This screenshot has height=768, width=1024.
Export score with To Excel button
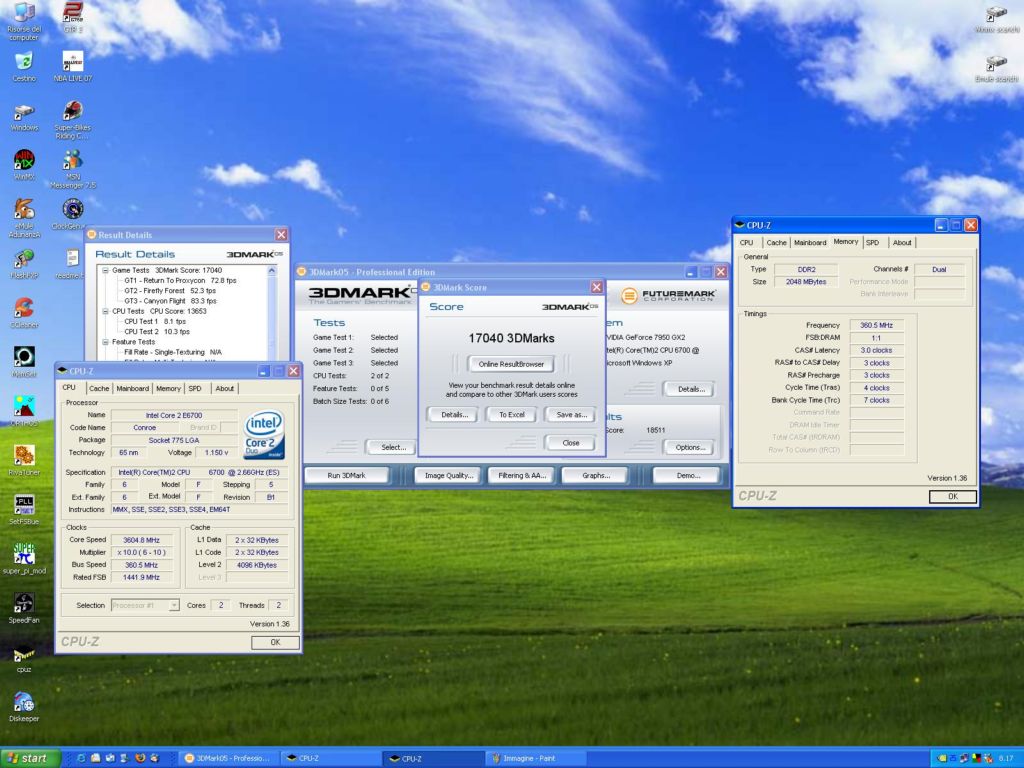point(512,415)
